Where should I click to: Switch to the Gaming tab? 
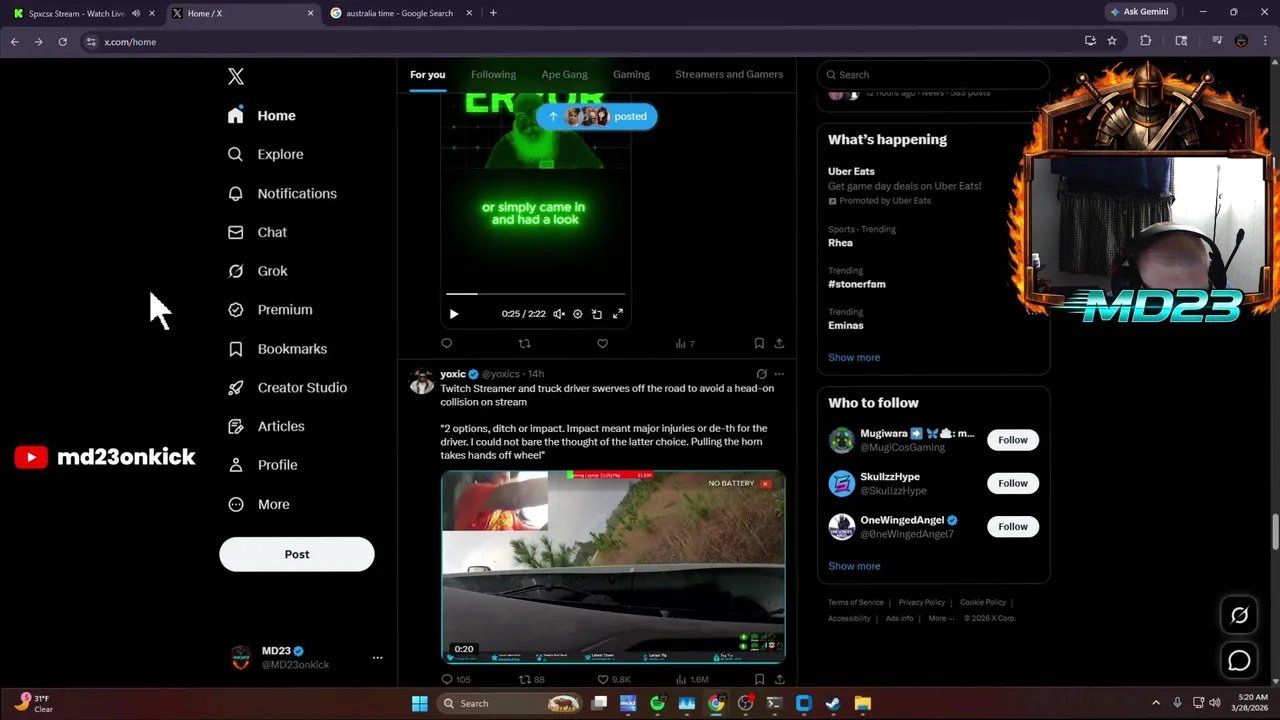631,74
